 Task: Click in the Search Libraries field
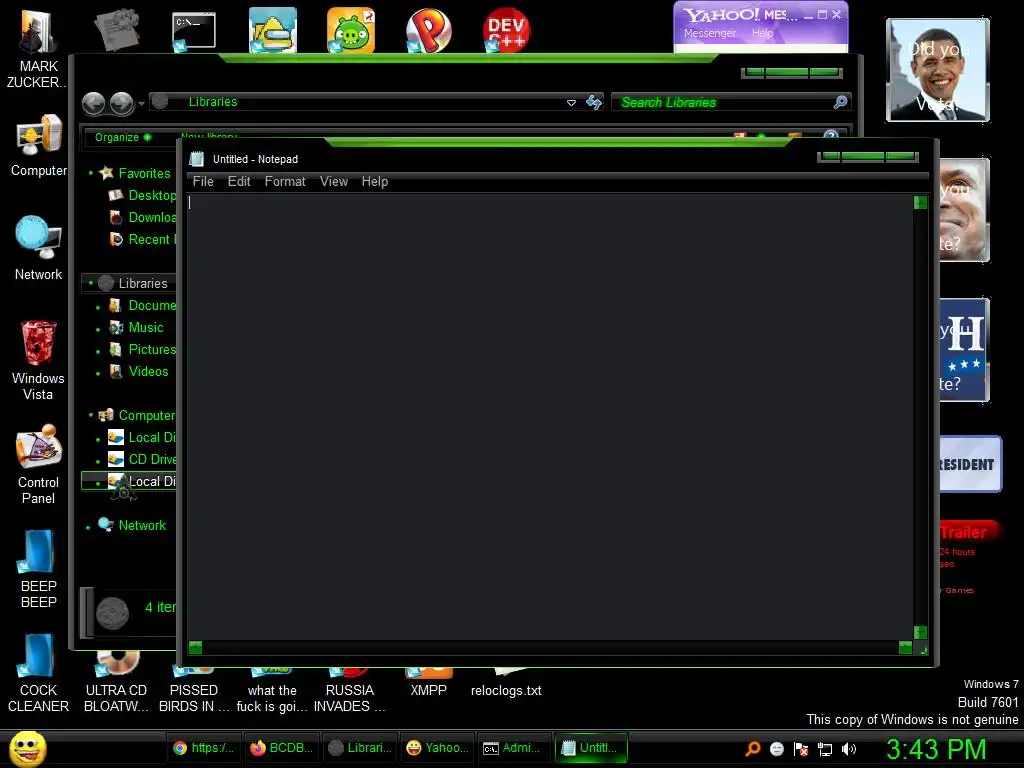pyautogui.click(x=723, y=102)
